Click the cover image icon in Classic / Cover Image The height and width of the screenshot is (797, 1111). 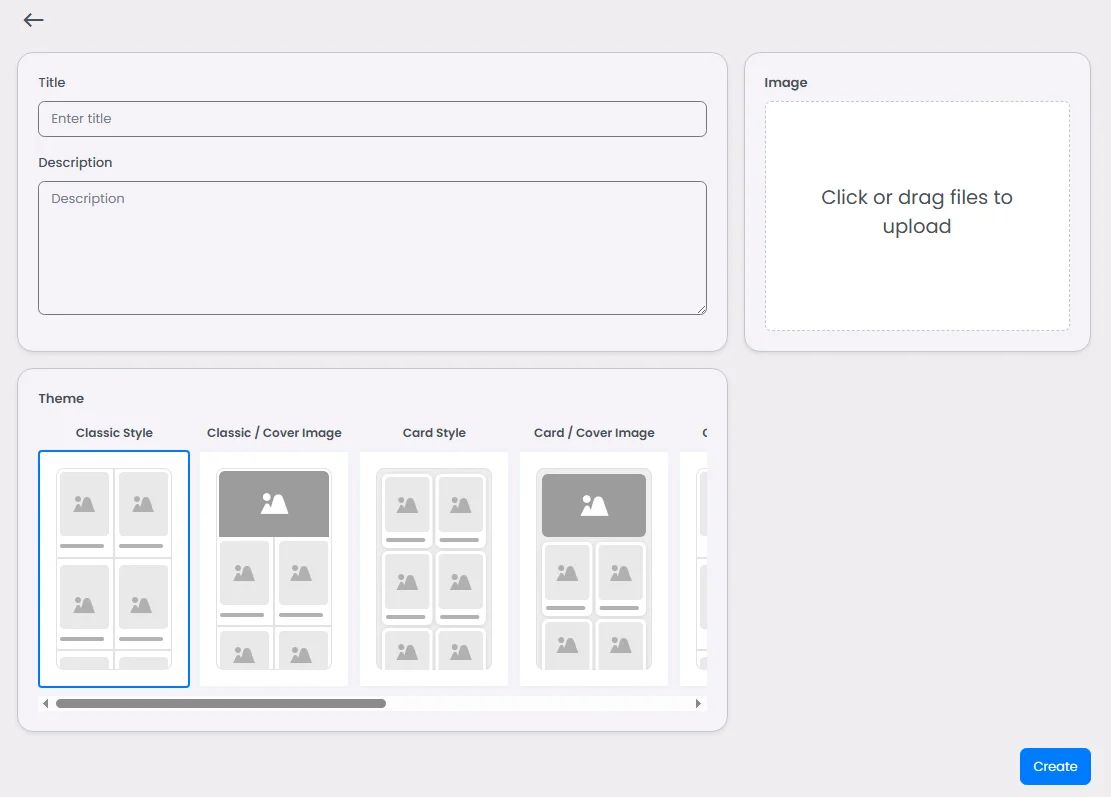click(274, 504)
